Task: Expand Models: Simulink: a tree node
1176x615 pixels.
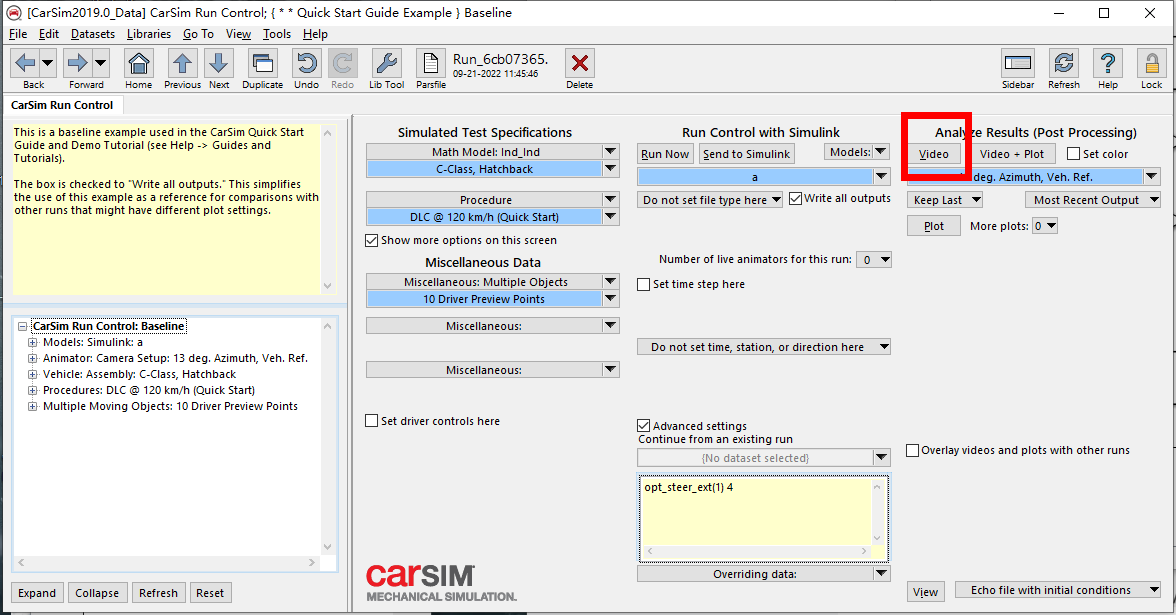Action: 32,342
